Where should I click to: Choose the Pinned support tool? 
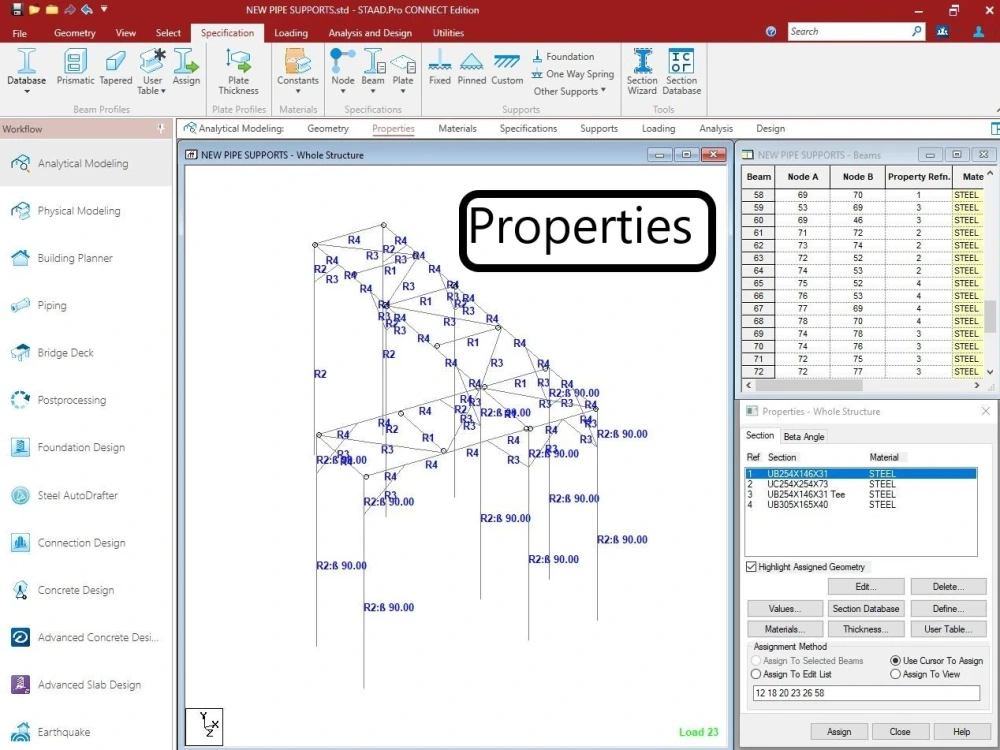471,67
